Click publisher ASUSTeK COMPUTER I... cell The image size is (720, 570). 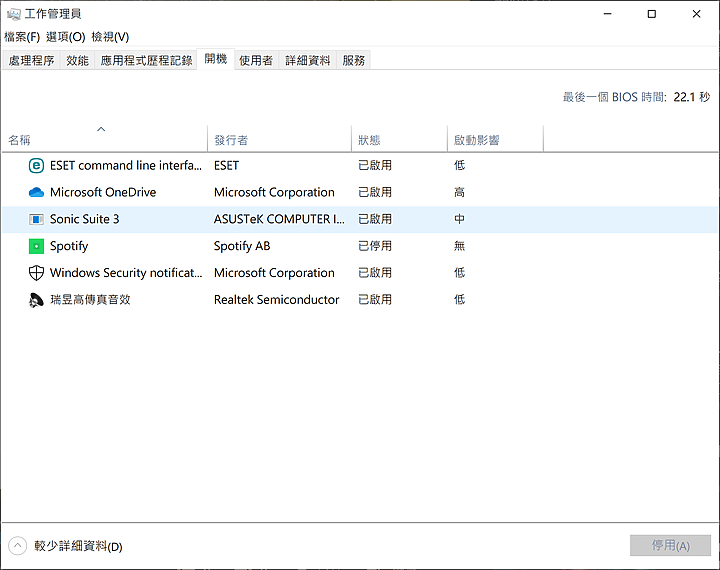click(x=279, y=219)
